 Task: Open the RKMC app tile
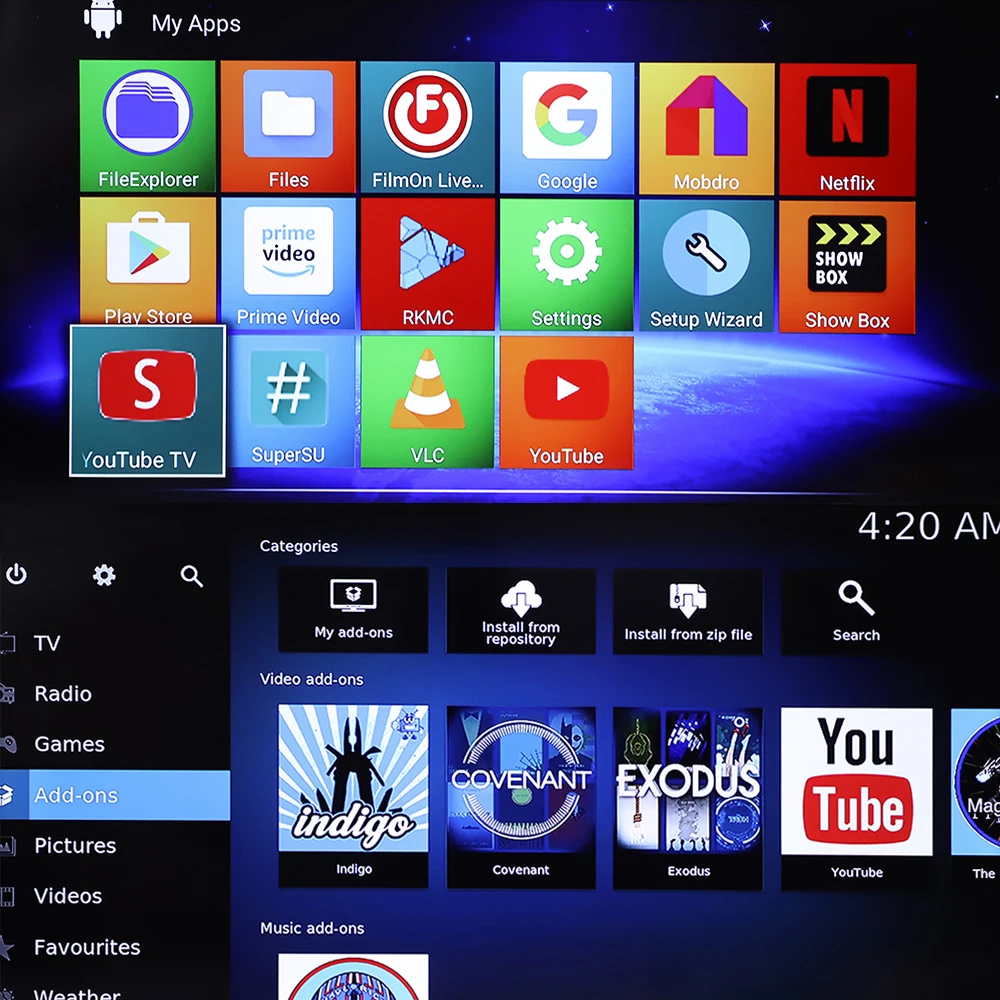428,265
